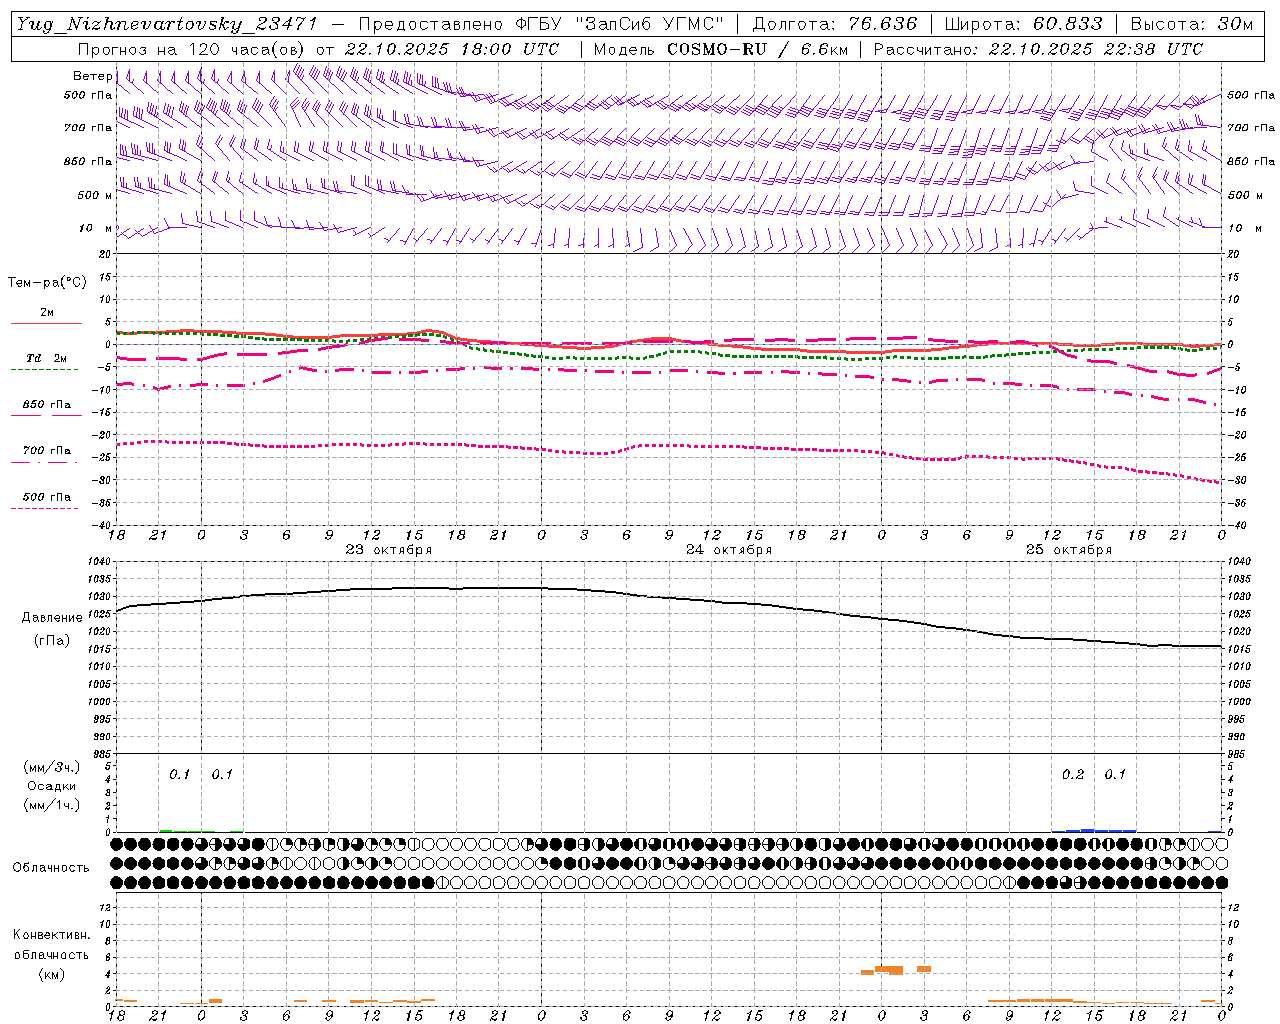Click the dotted line sample under '500 гПа' legend
This screenshot has height=1024, width=1280.
coord(44,508)
